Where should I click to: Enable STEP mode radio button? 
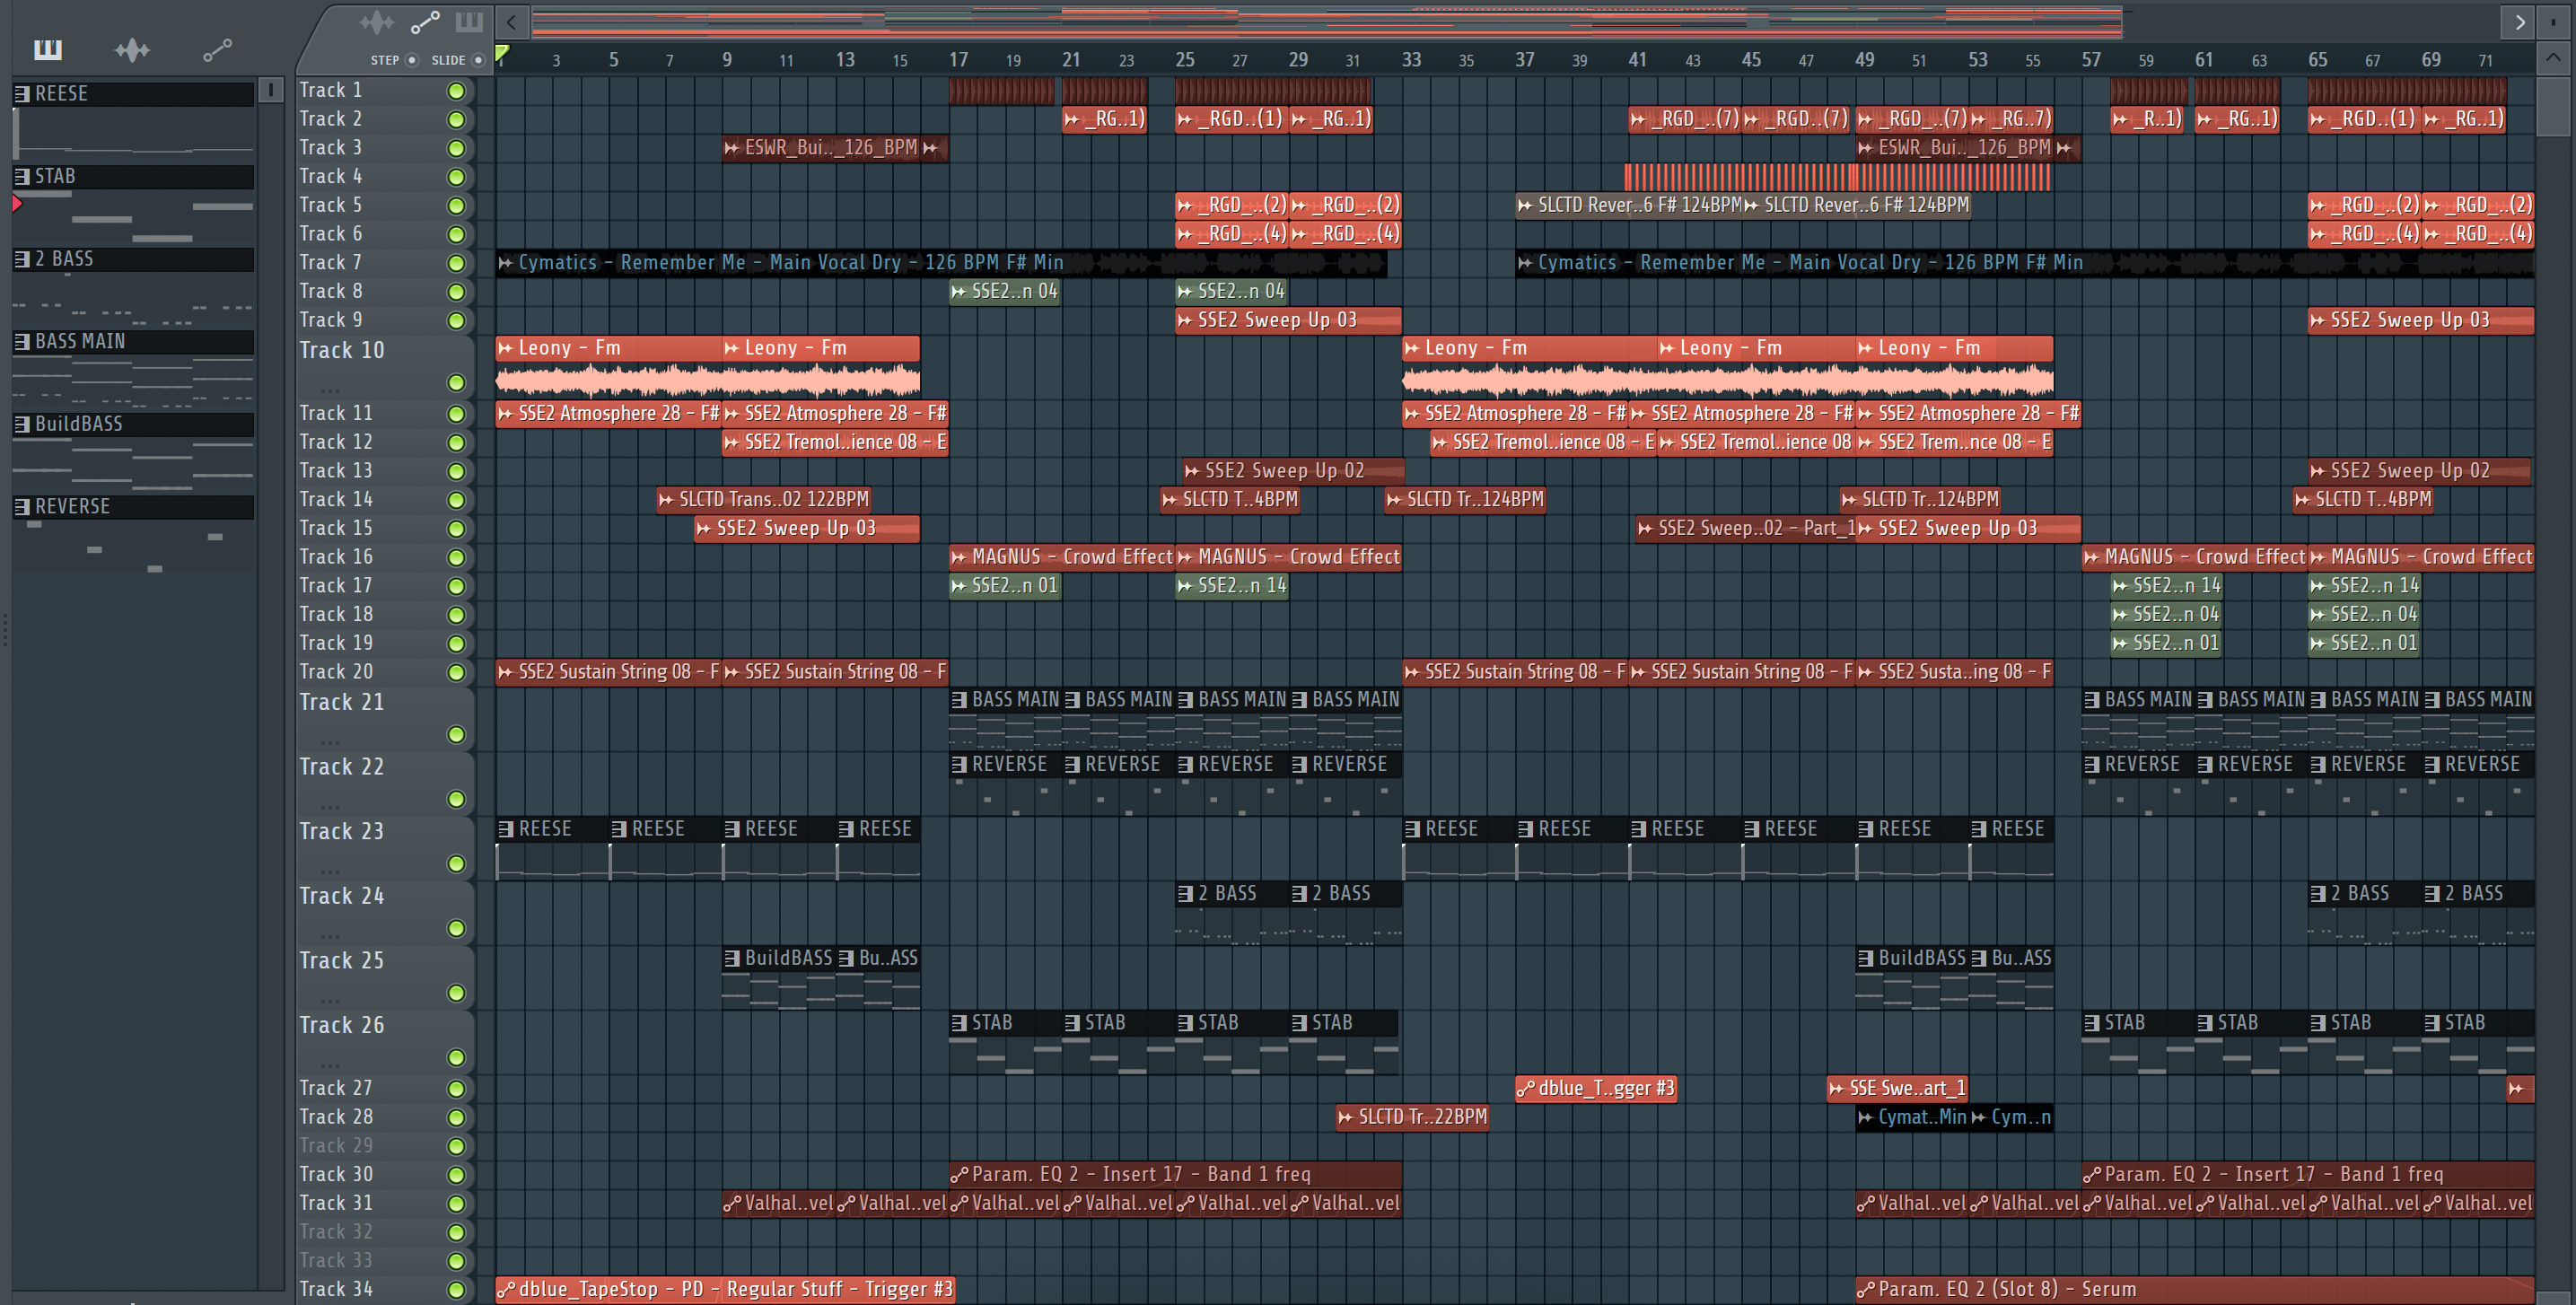point(411,60)
